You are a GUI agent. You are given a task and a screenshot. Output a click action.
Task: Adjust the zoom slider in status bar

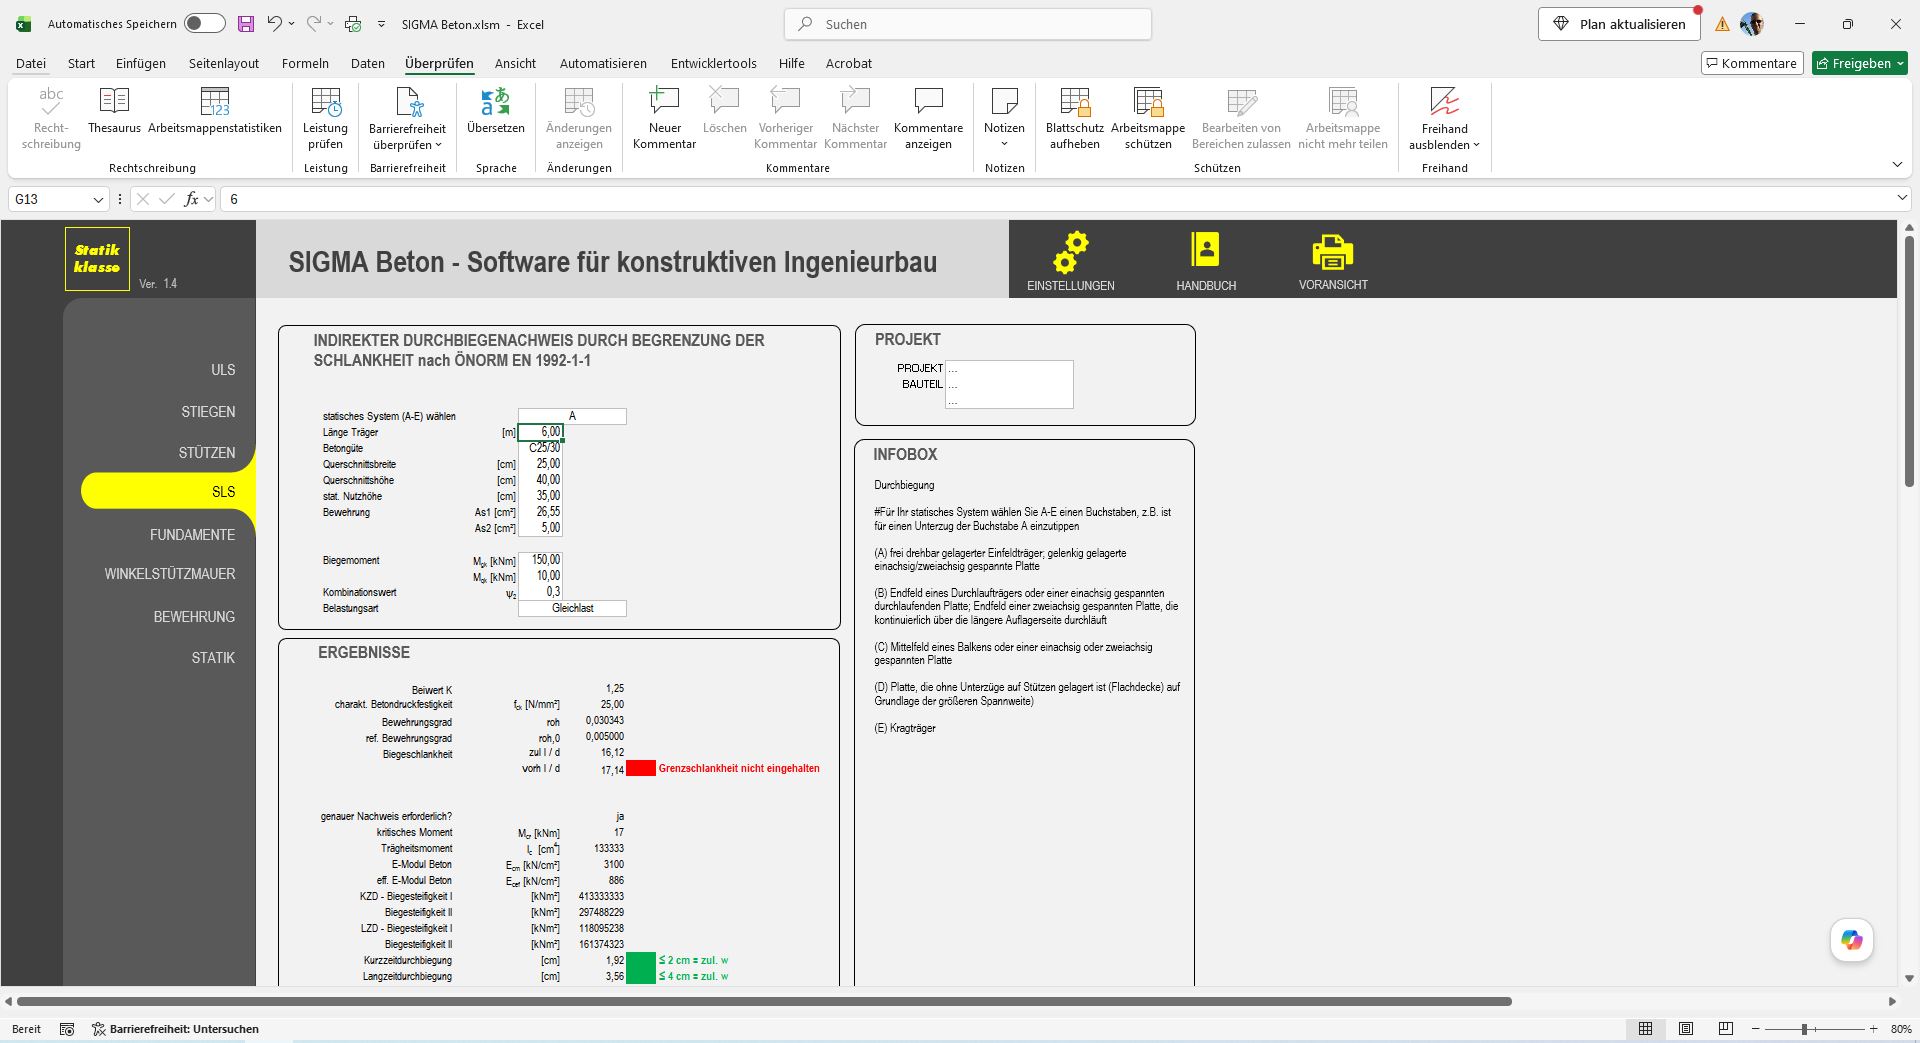[1804, 1029]
